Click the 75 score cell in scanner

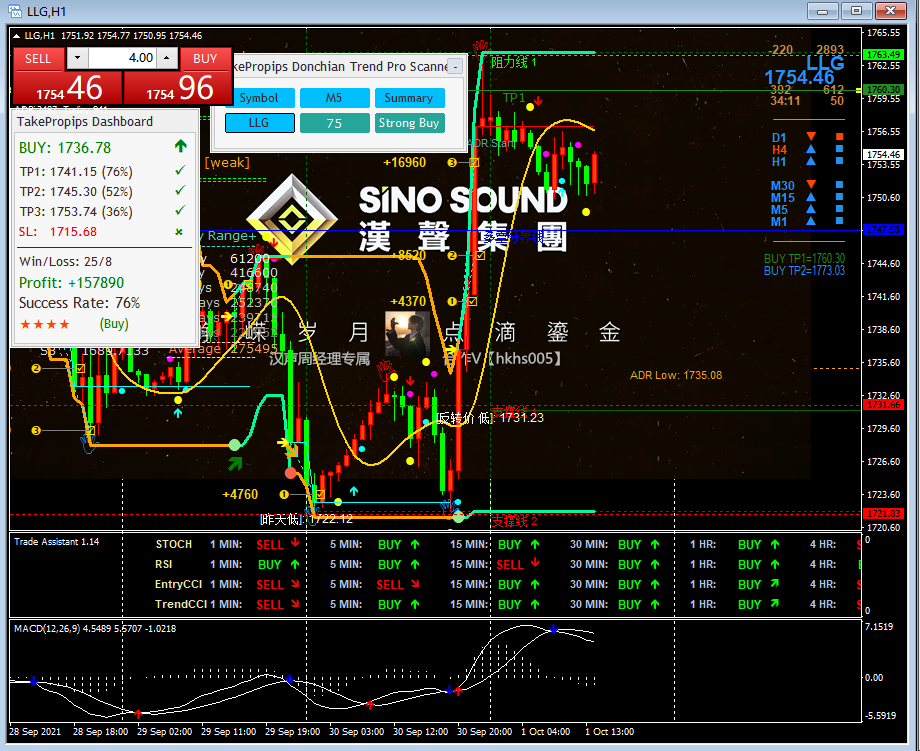(334, 123)
